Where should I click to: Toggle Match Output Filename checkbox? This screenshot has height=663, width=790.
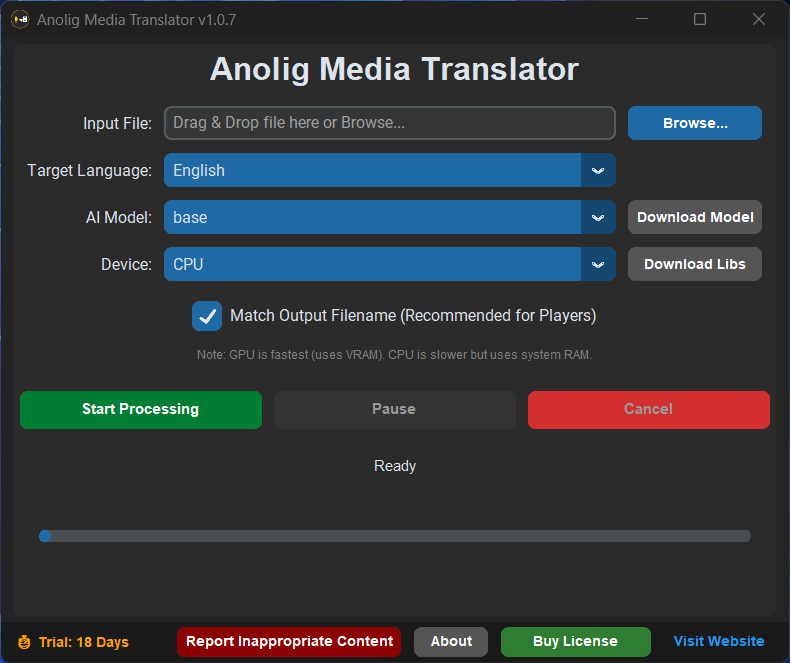point(207,316)
